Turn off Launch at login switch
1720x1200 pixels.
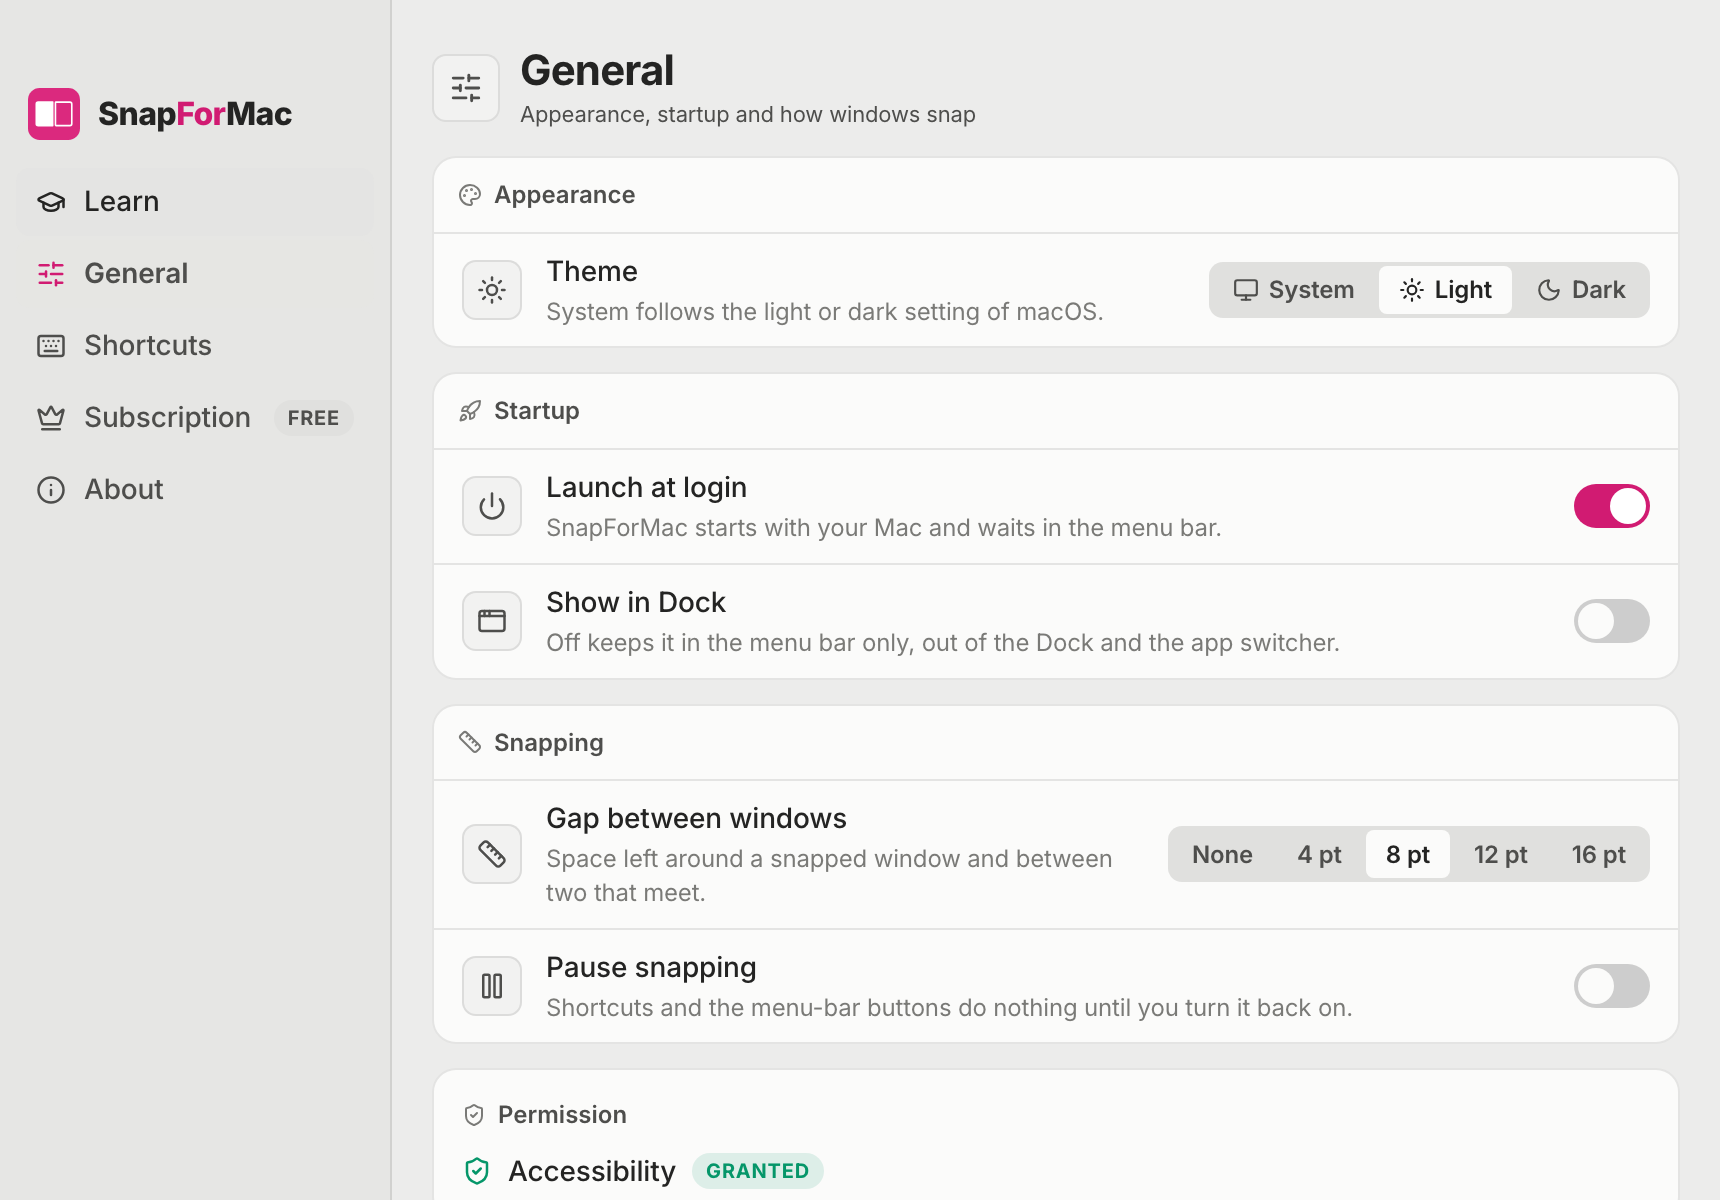click(x=1612, y=506)
